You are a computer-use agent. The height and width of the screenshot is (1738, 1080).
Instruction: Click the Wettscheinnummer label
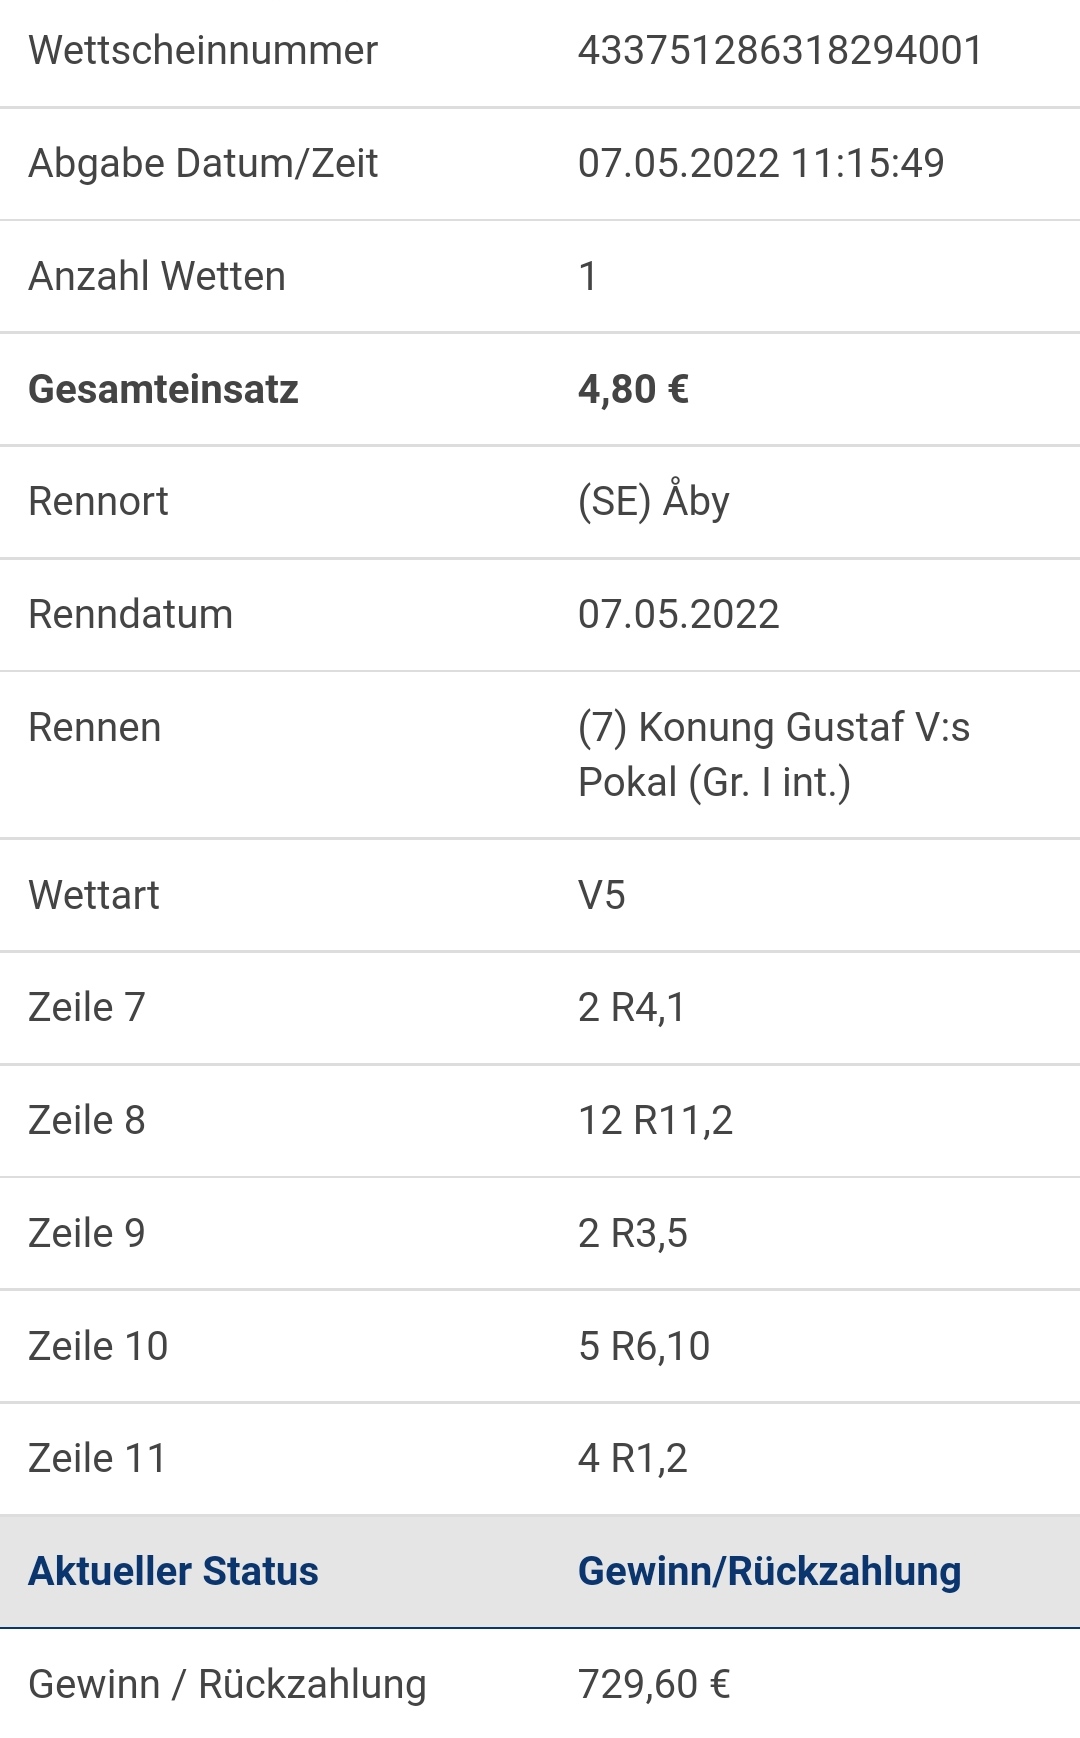tap(203, 50)
